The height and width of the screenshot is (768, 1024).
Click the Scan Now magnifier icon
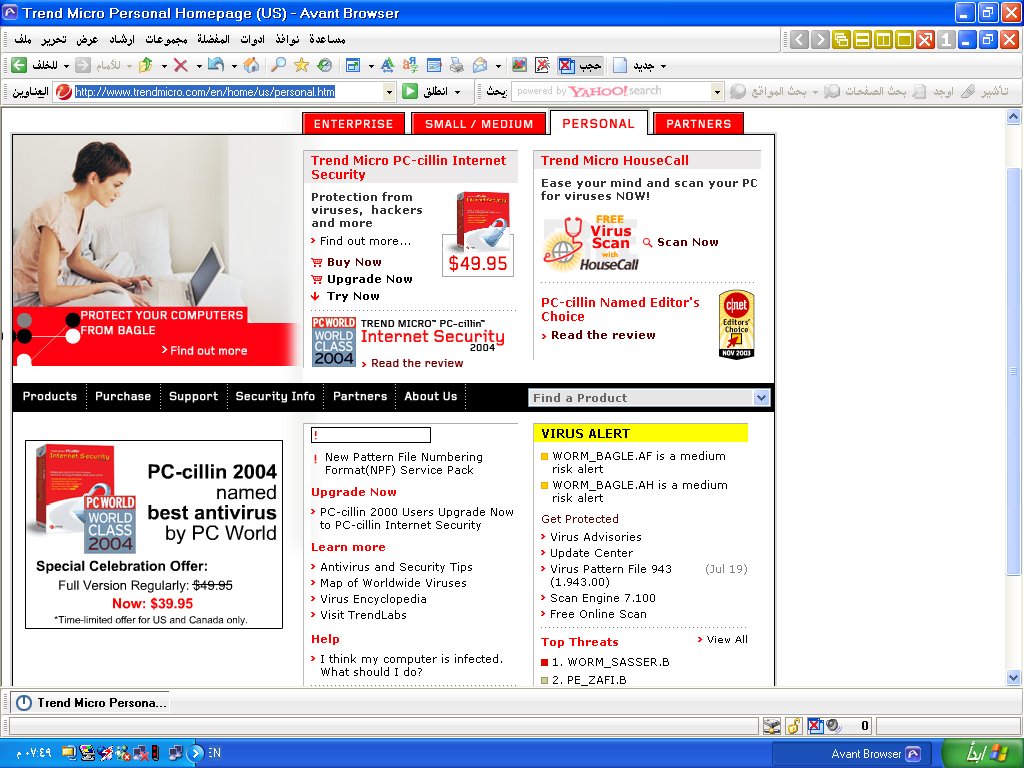pos(647,242)
